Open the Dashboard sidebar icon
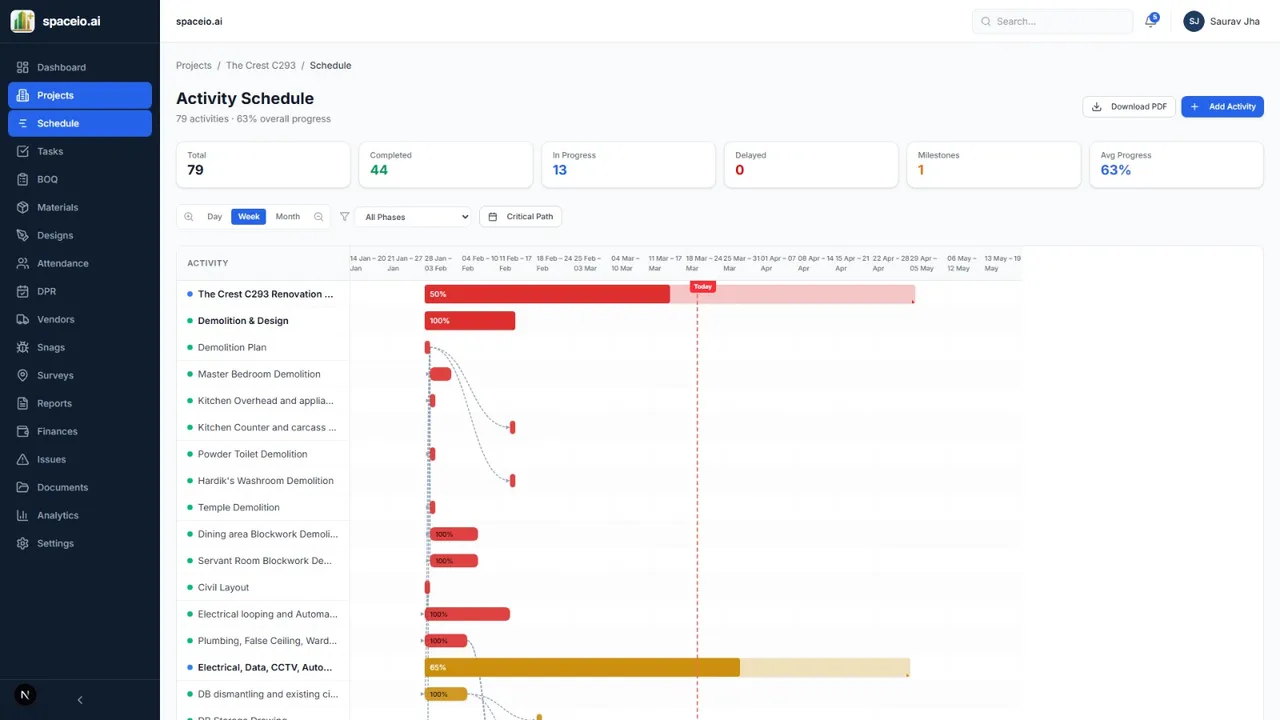The width and height of the screenshot is (1280, 720). click(x=22, y=67)
